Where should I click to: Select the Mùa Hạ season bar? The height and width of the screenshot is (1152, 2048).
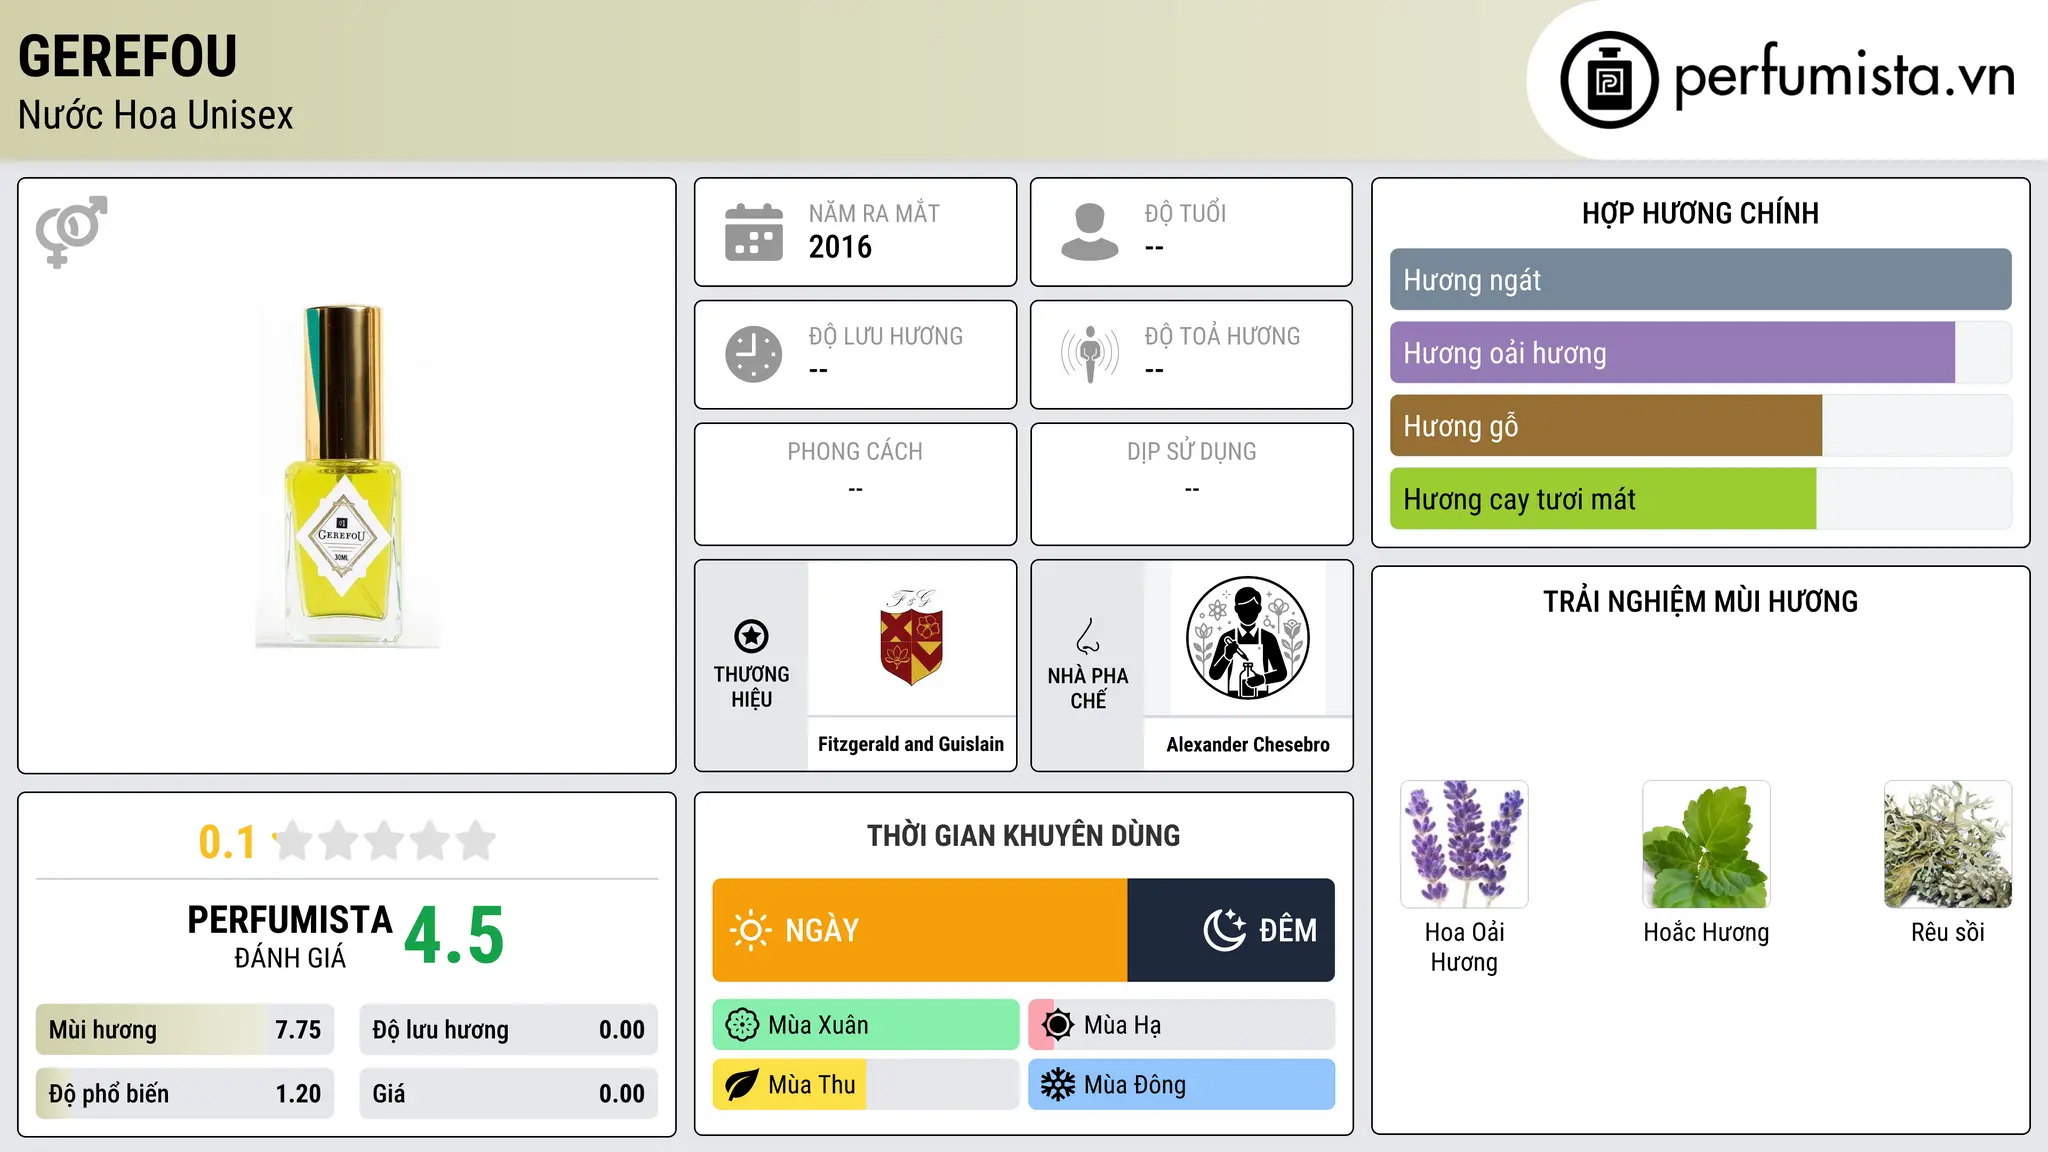(1182, 1025)
